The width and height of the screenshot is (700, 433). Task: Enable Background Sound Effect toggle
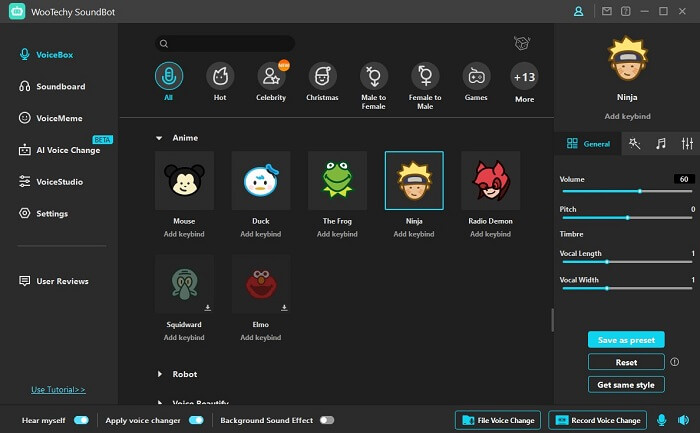(327, 420)
